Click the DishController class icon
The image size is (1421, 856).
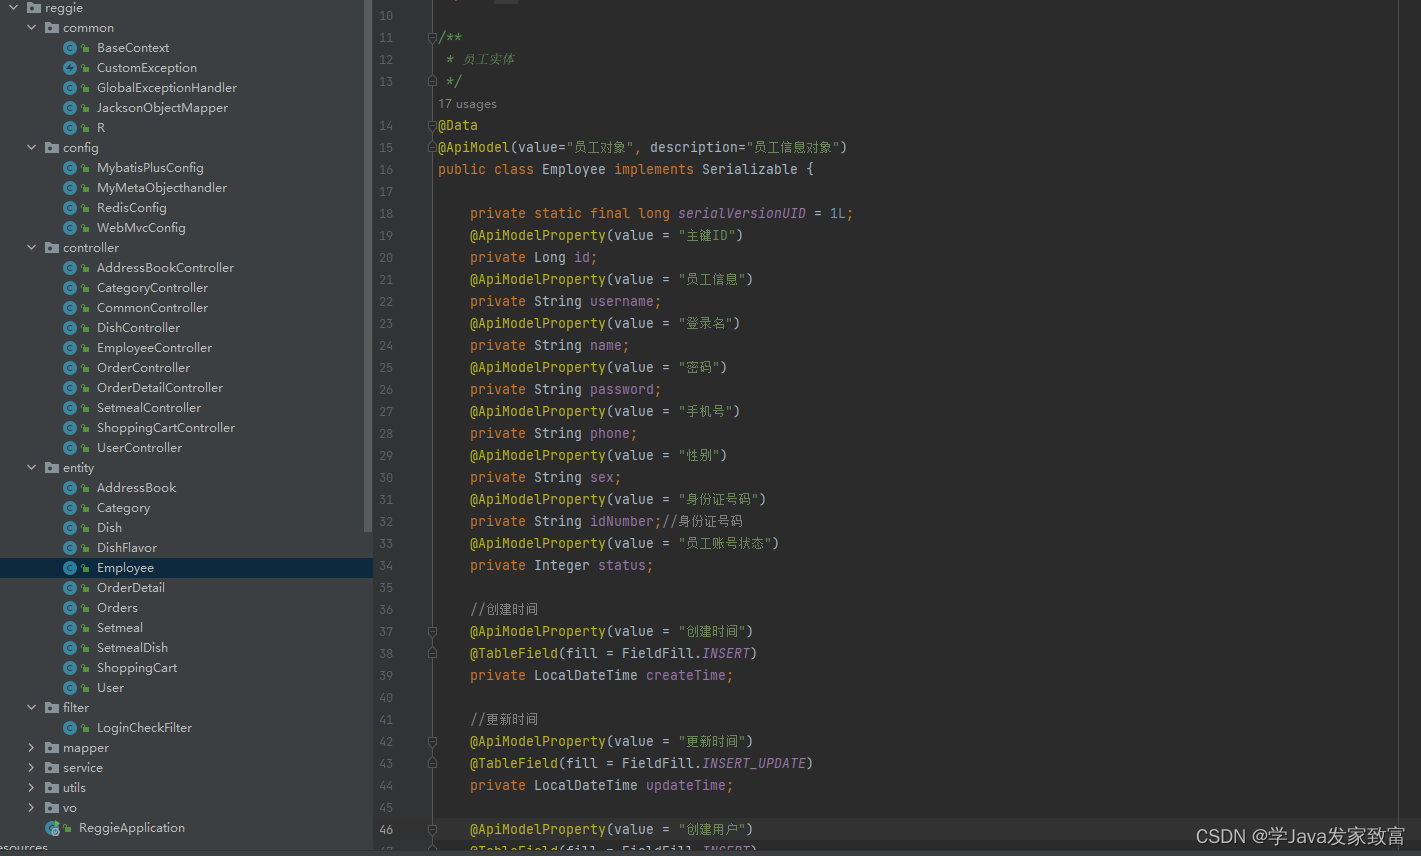[70, 328]
